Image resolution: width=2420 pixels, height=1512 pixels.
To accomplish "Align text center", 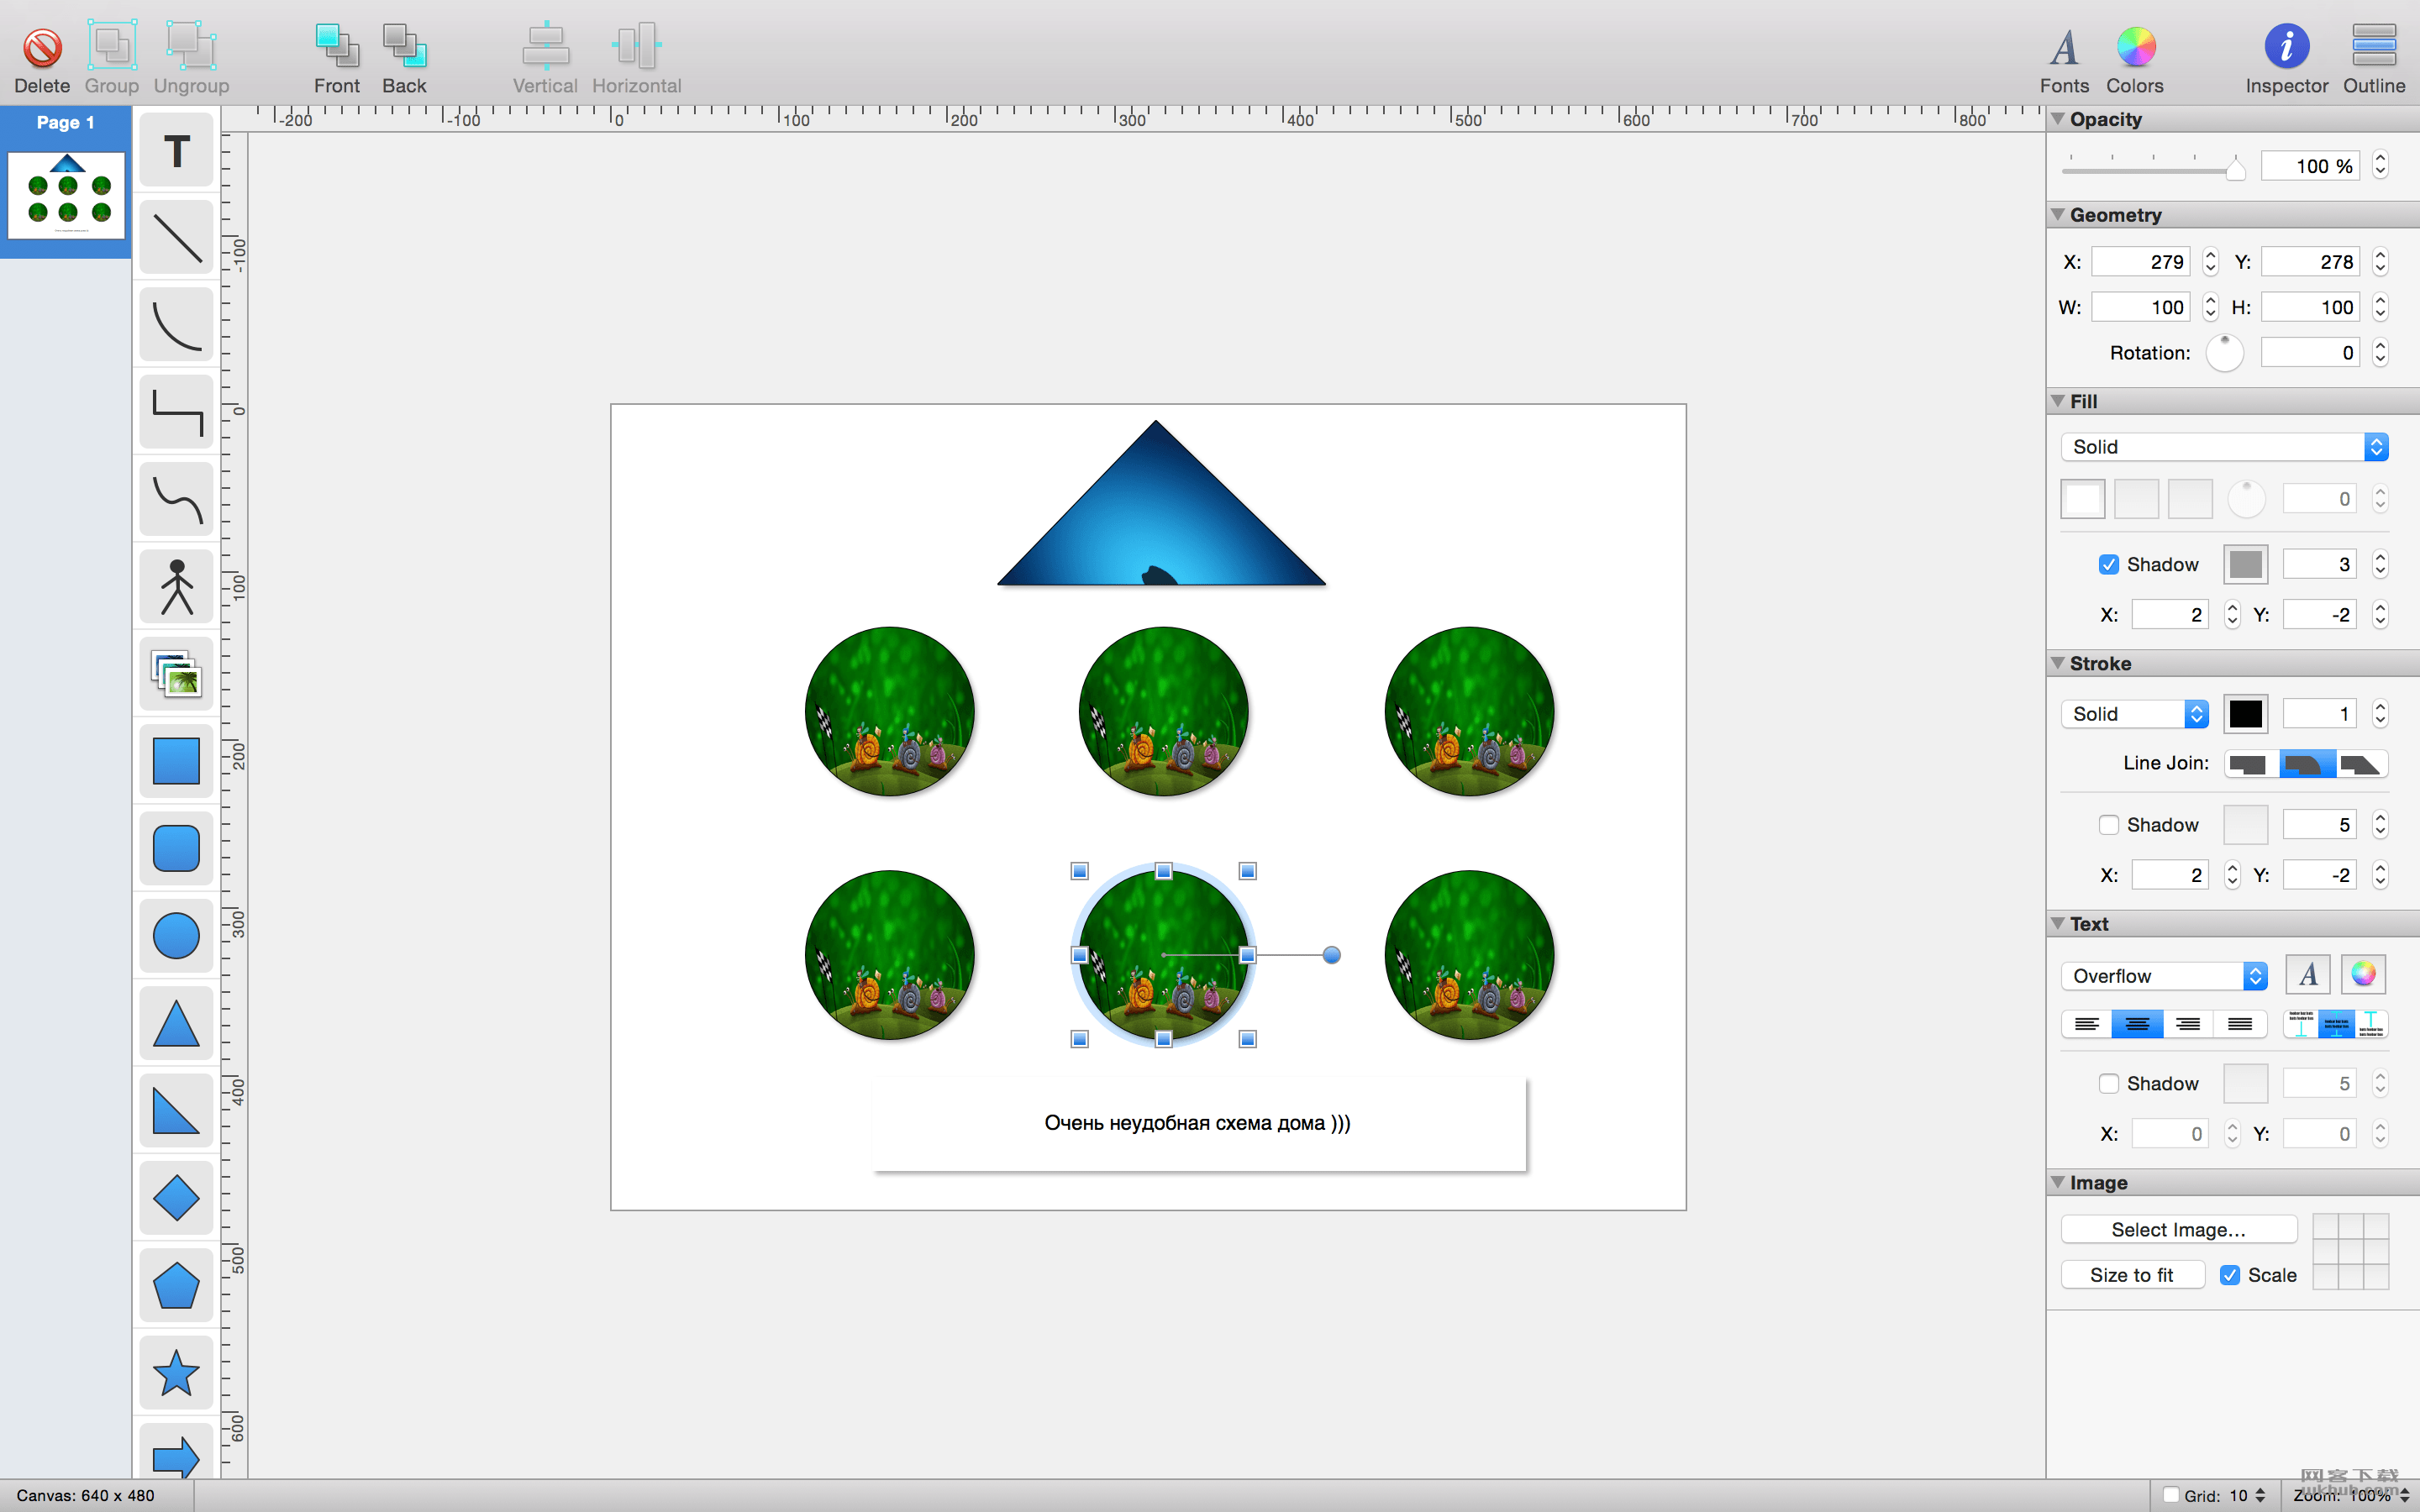I will (2137, 1024).
